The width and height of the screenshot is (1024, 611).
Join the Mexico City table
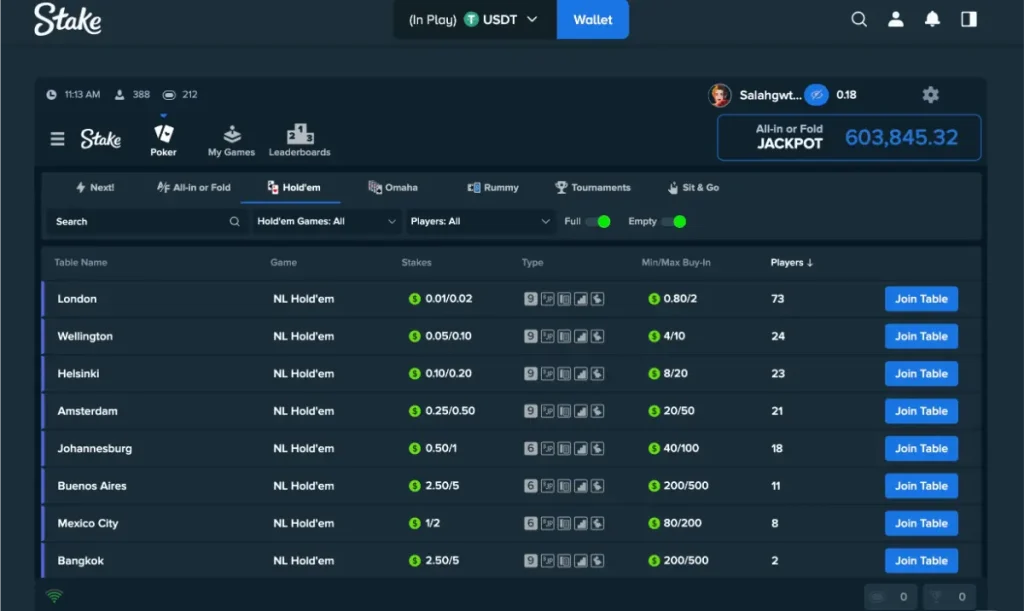coord(921,524)
